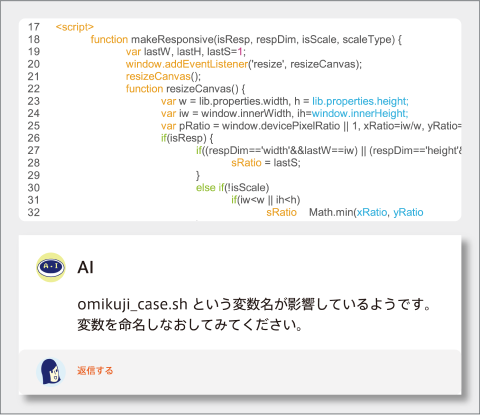Image resolution: width=480 pixels, height=415 pixels.
Task: Select line number 17 in the code
Action: [34, 27]
